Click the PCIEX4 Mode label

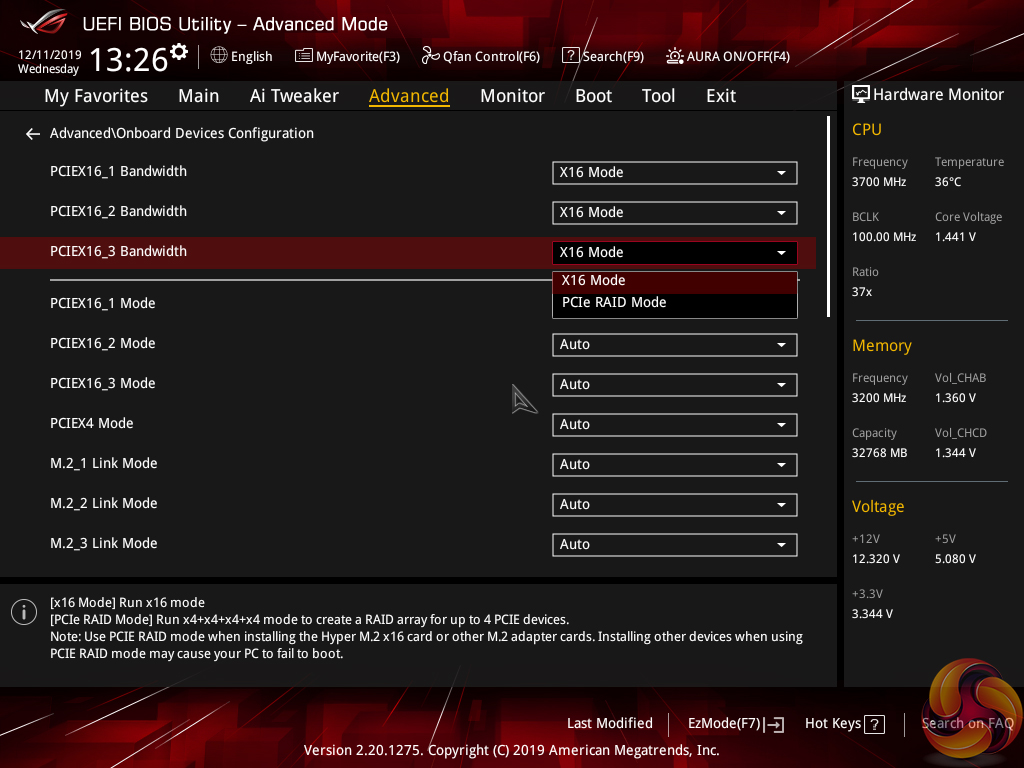pyautogui.click(x=91, y=423)
